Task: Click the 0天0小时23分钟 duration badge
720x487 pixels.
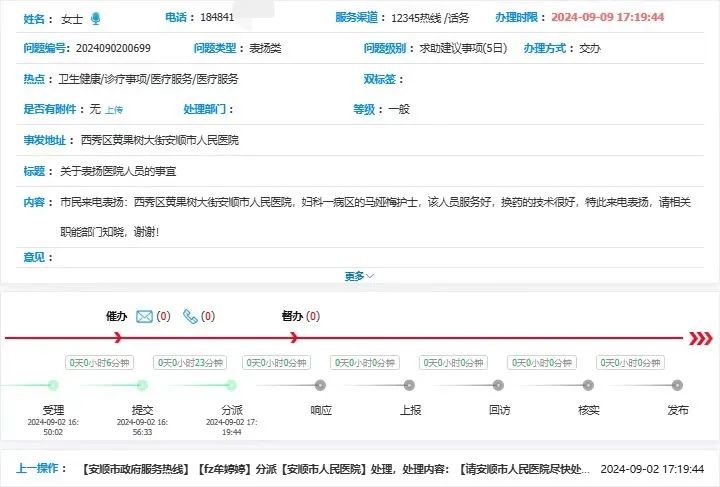Action: click(190, 363)
